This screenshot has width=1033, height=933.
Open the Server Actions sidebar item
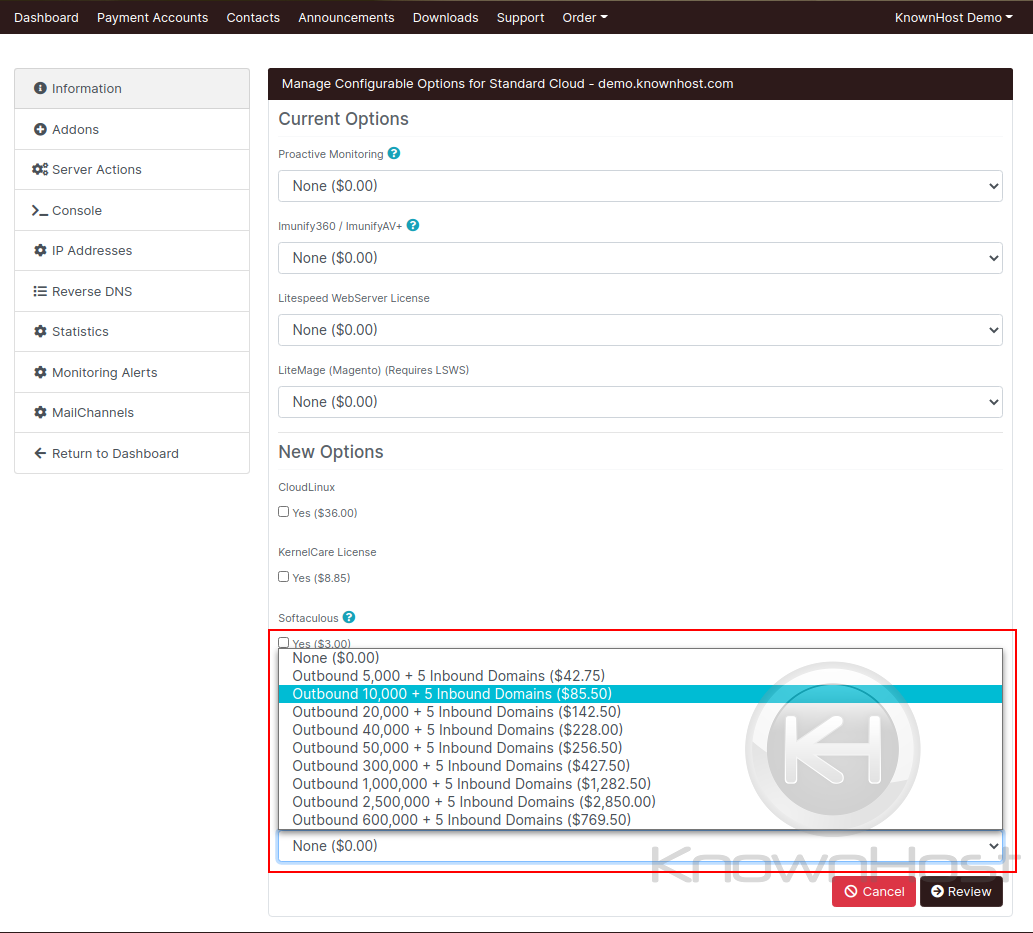(x=132, y=169)
